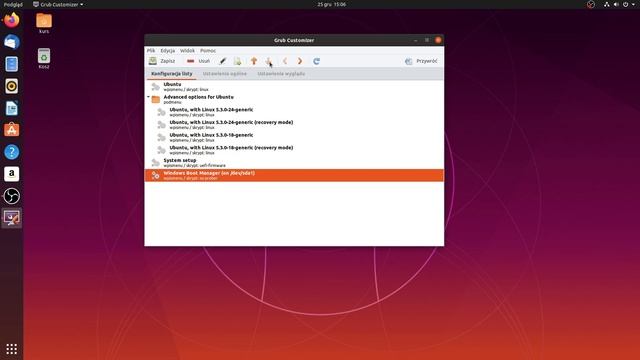Click gear icon of System setup row

point(156,163)
